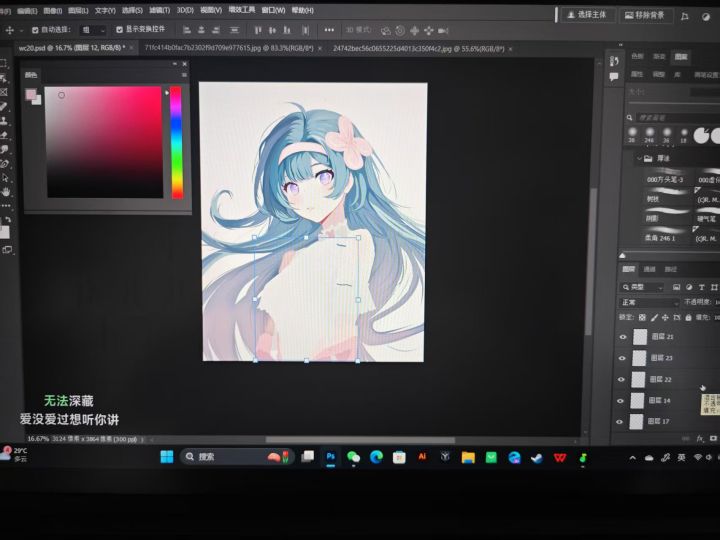Switch to the 71fc414b0fac jpg document tab
Screen dimensions: 720x540
click(228, 47)
